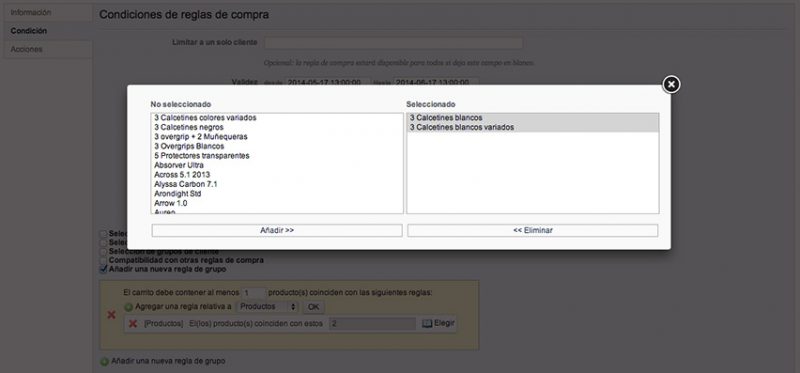
Task: Check Selección de grupos de cliente
Action: point(104,252)
